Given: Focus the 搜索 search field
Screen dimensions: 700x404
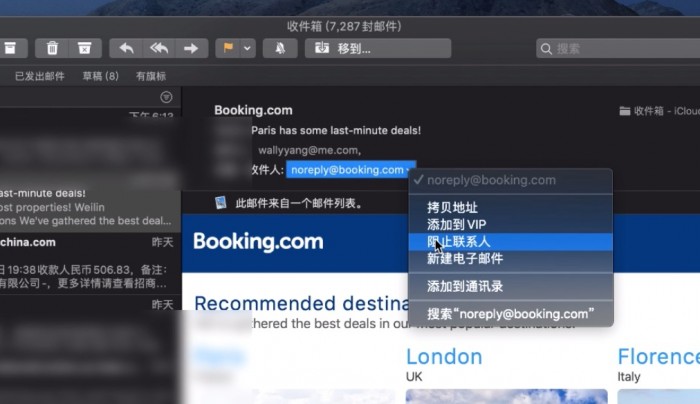Looking at the screenshot, I should tap(618, 48).
